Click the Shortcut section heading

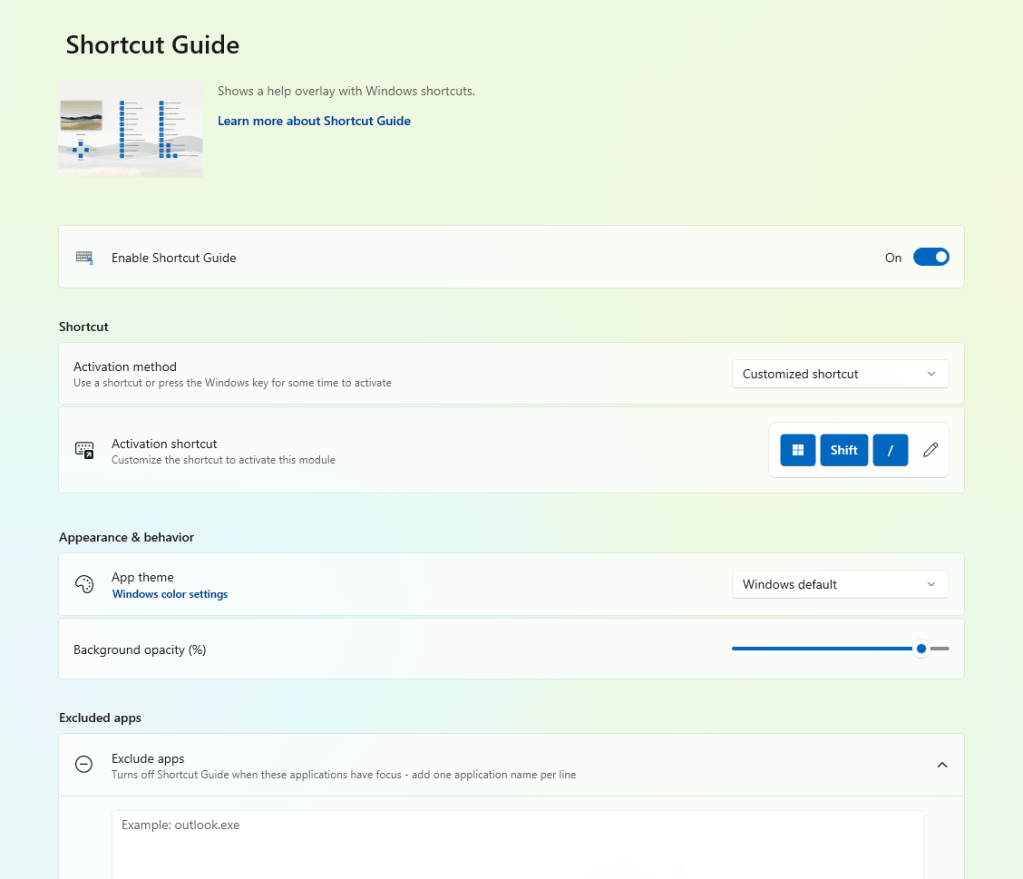coord(84,326)
